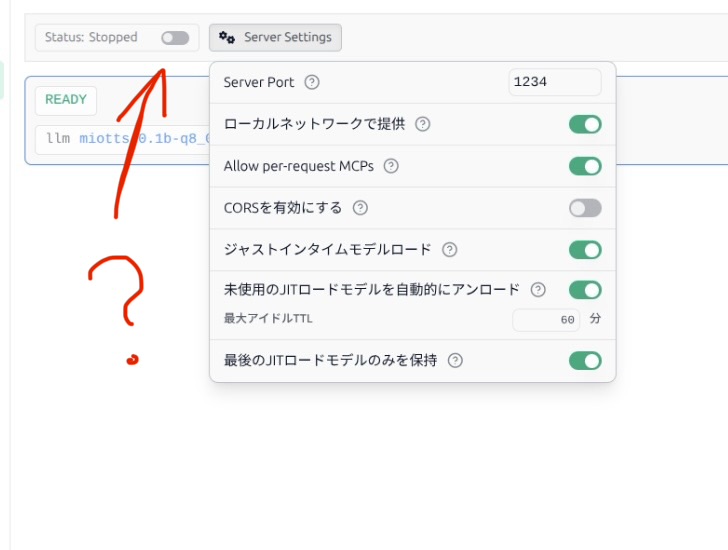Viewport: 728px width, 550px height.
Task: Open help for 未使用のJITロードモデルを自動的にアンロード
Action: [538, 290]
